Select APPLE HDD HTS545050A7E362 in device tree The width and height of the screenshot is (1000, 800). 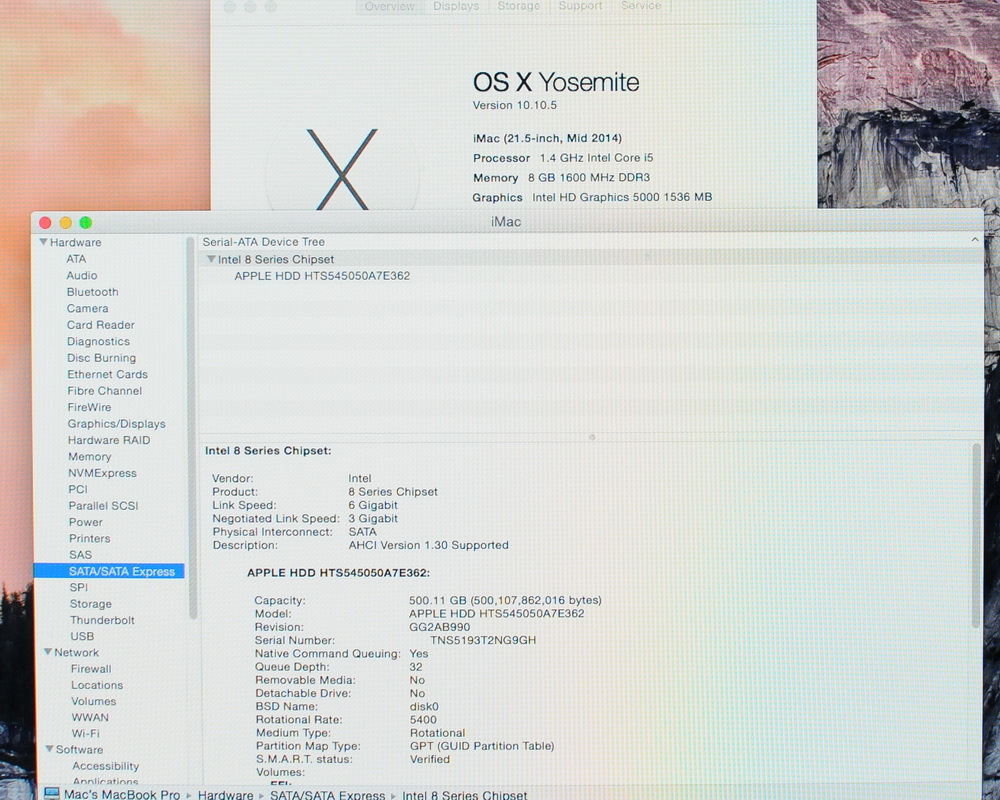click(322, 276)
